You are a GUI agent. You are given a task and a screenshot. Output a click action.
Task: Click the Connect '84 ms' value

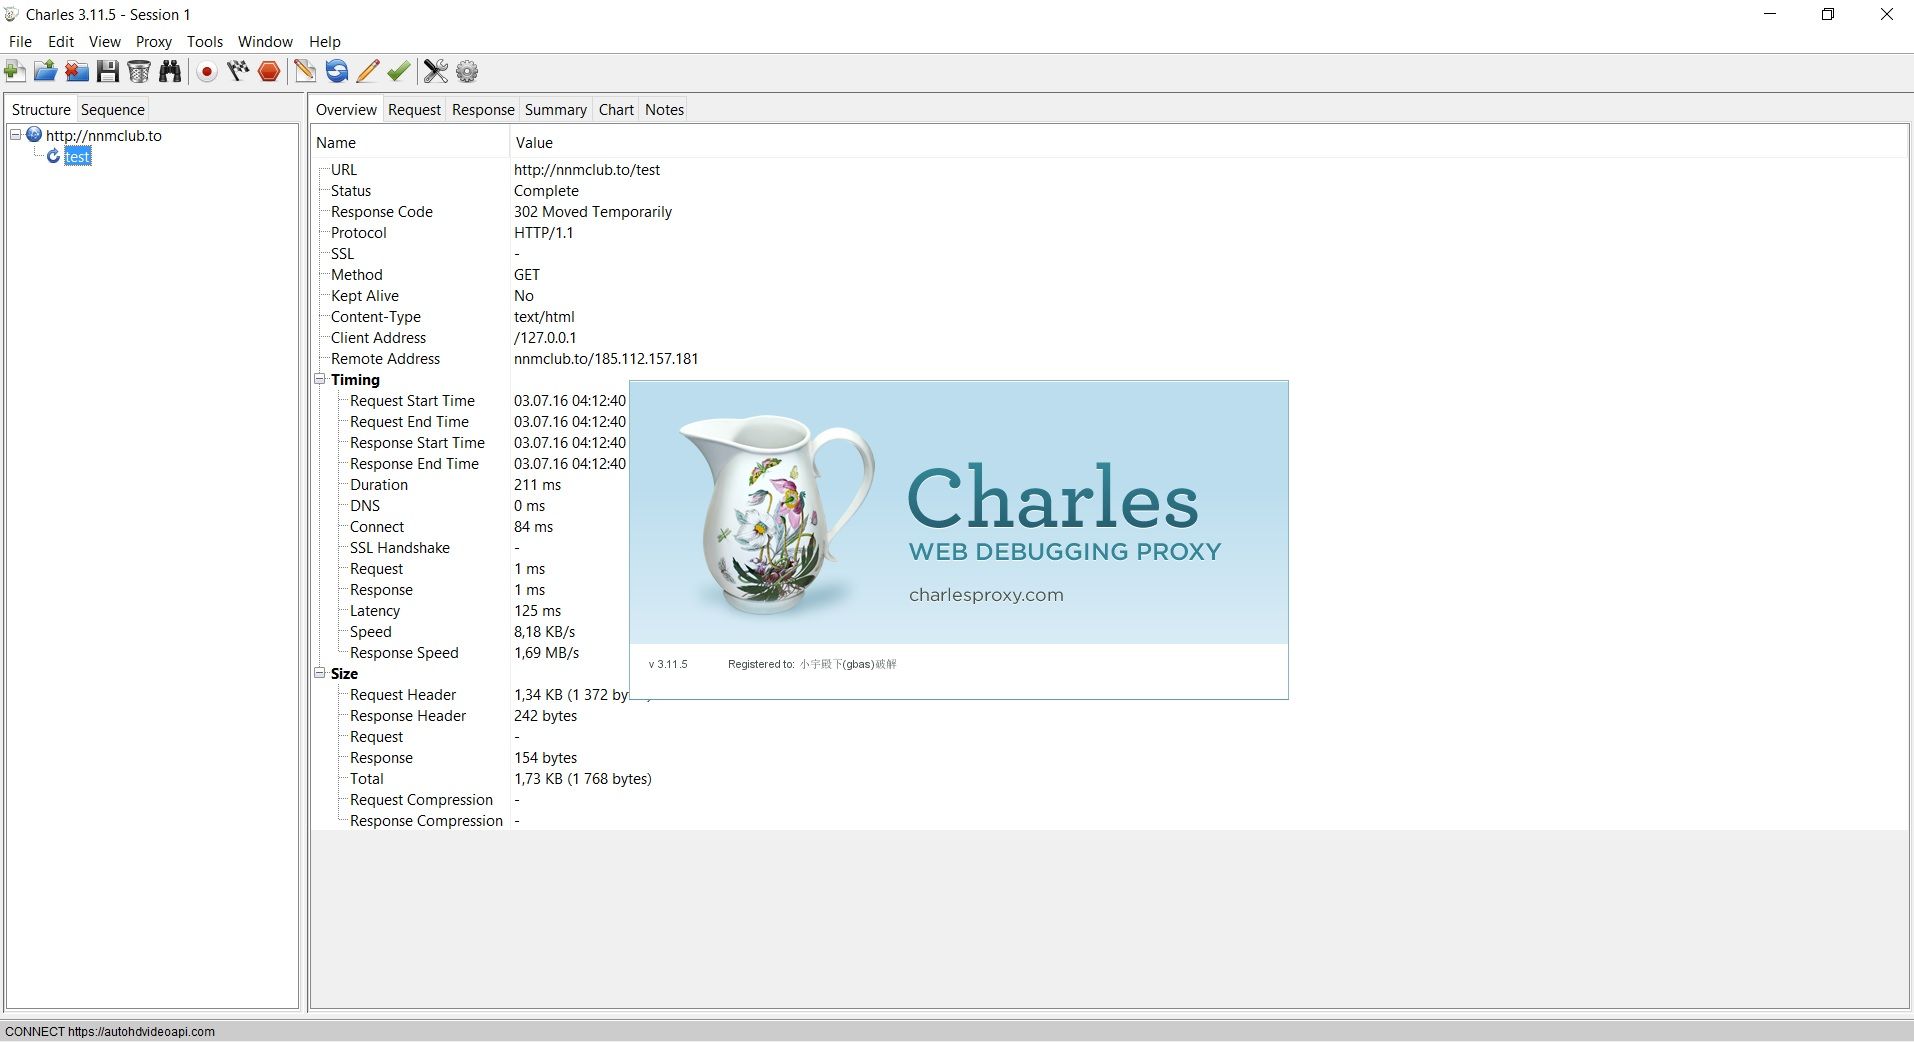533,526
